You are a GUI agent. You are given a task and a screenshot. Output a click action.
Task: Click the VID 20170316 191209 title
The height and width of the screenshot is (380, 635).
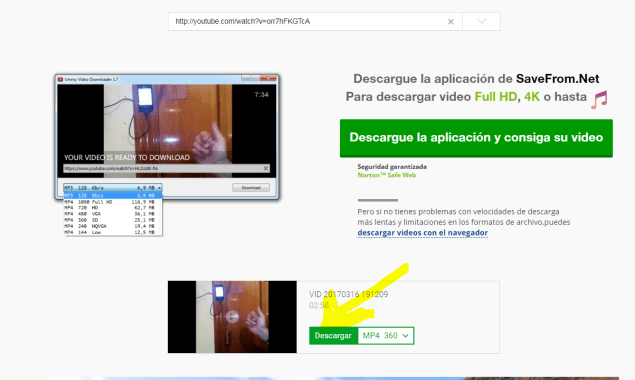coord(349,294)
